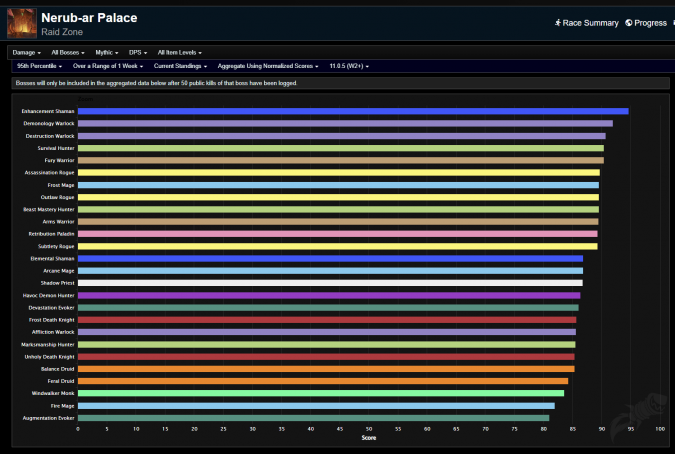Click the Subtlety Rogue label
The height and width of the screenshot is (454, 675).
click(x=56, y=246)
